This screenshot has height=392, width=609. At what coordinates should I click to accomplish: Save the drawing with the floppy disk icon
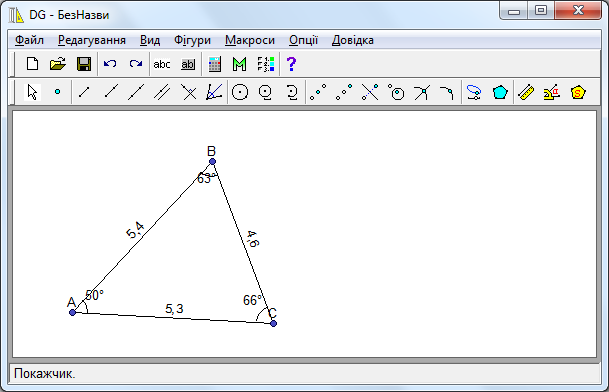point(84,64)
